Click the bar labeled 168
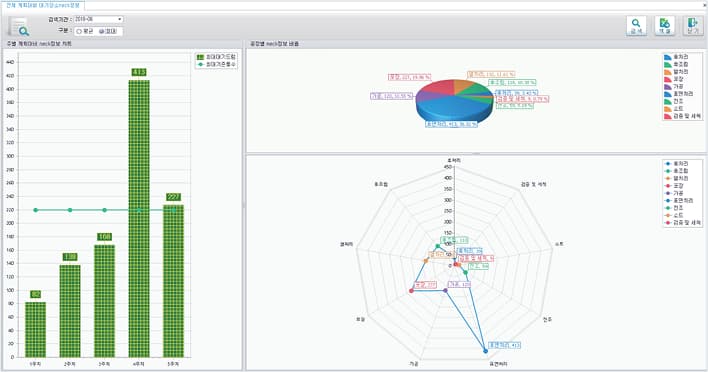Screen dimensions: 708x372 [x=104, y=301]
